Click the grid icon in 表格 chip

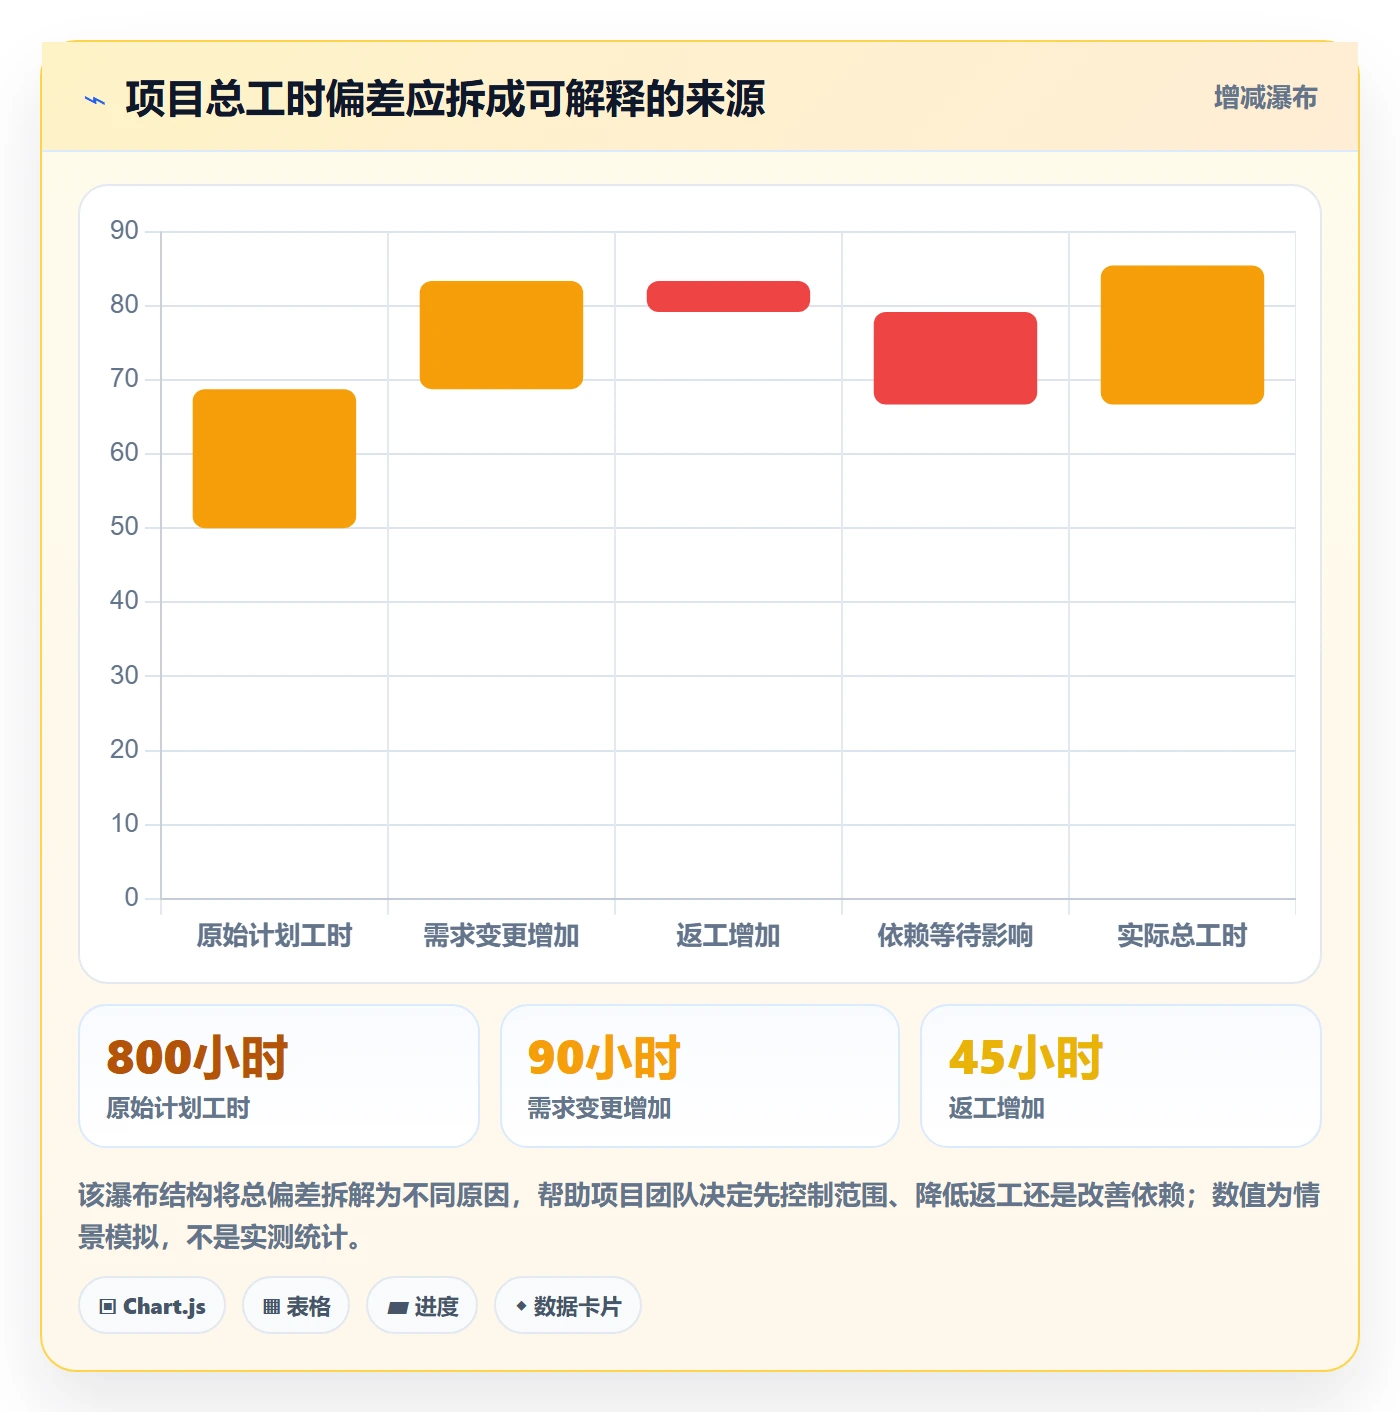271,1307
